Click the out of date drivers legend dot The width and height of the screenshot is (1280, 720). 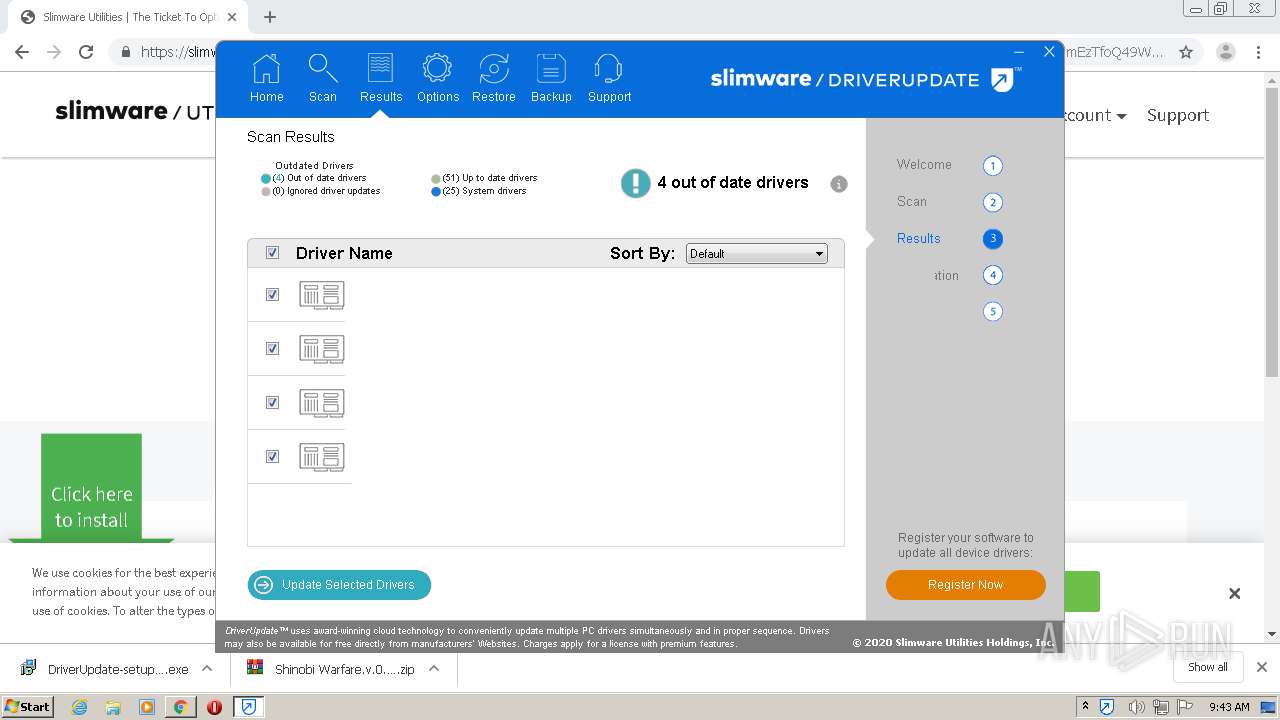[x=266, y=178]
